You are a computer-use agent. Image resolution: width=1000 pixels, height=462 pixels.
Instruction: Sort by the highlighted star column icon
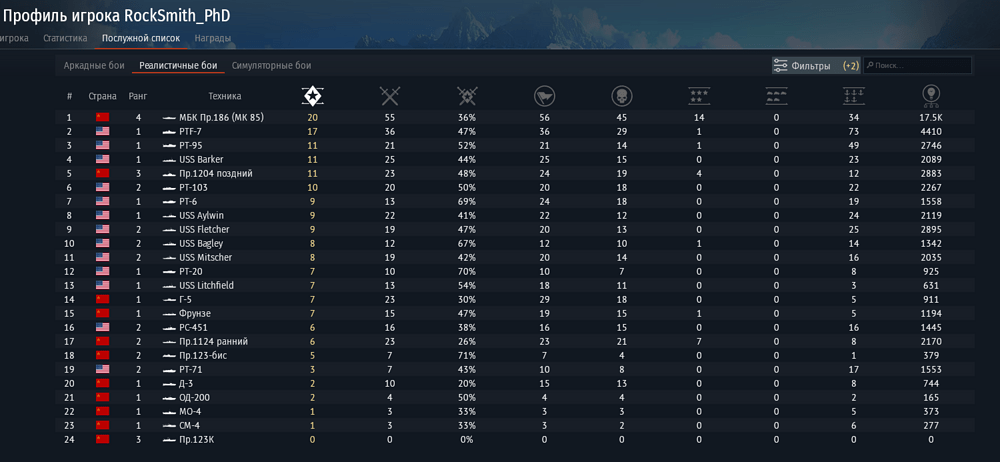click(x=313, y=96)
